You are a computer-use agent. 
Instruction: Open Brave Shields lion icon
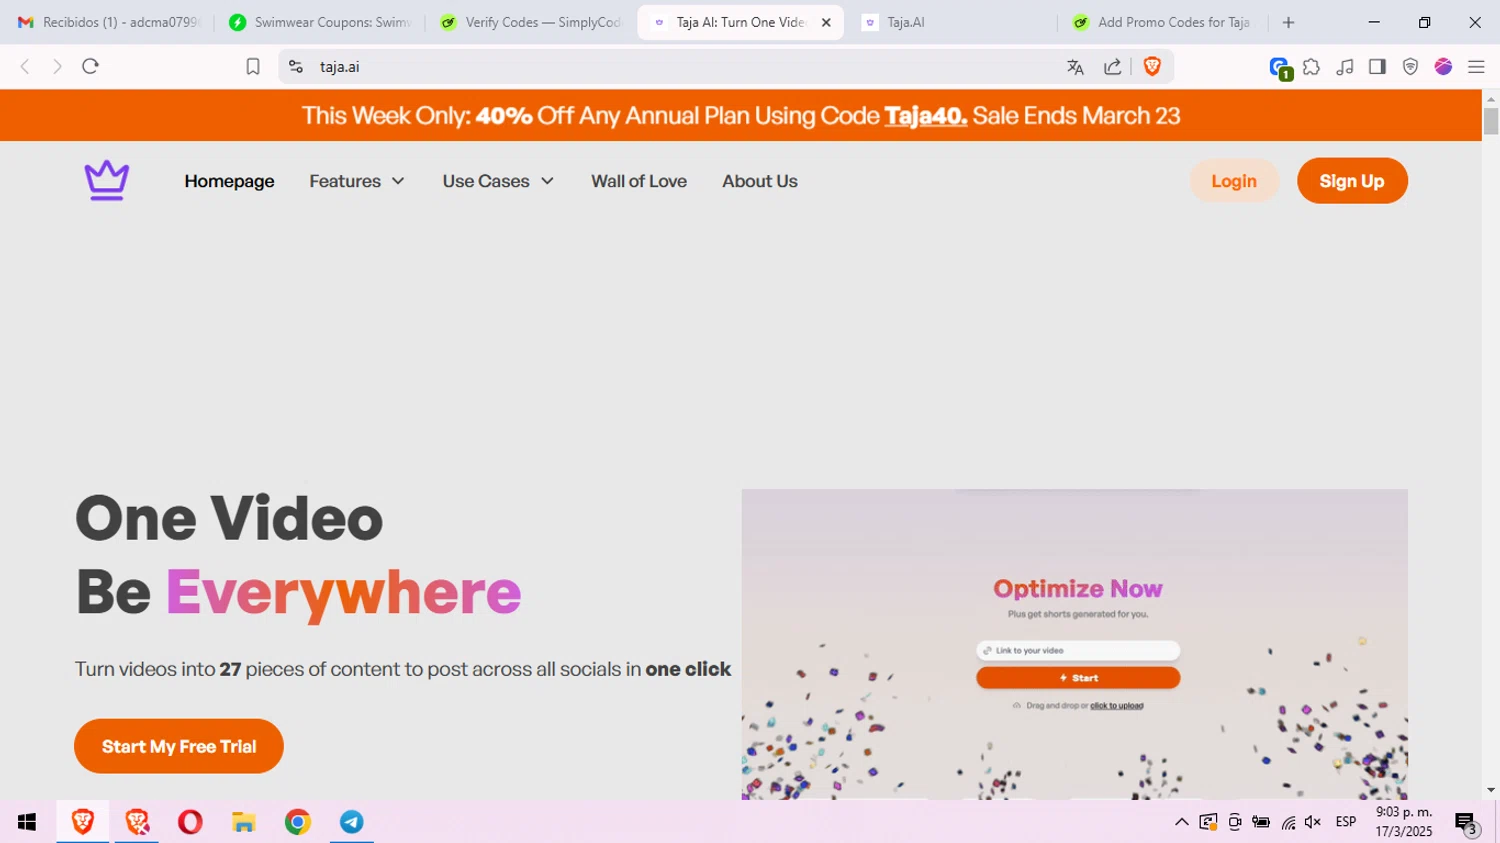[x=1152, y=66]
